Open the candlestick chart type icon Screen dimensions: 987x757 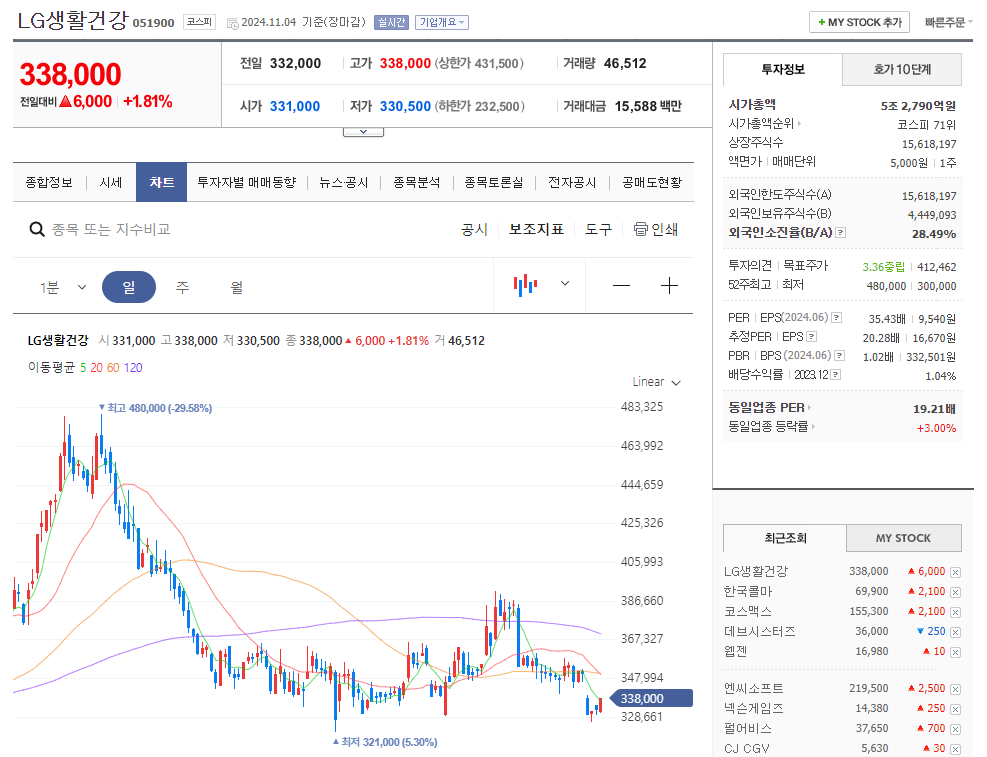click(525, 285)
